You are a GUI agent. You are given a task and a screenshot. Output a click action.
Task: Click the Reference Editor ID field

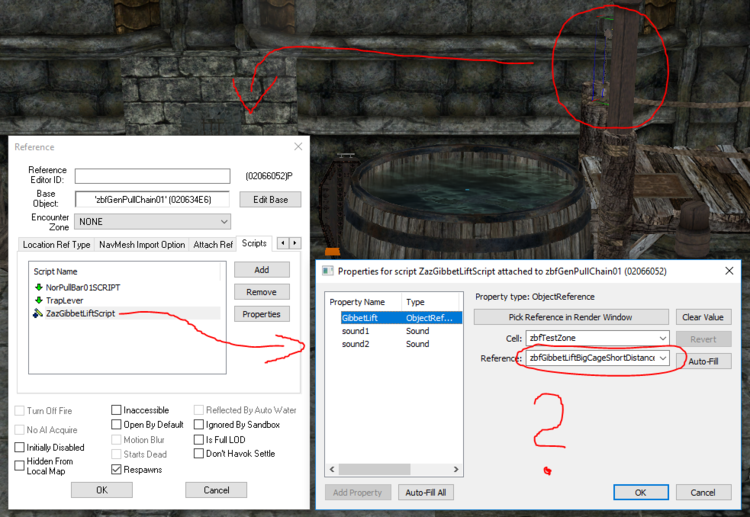click(x=153, y=176)
